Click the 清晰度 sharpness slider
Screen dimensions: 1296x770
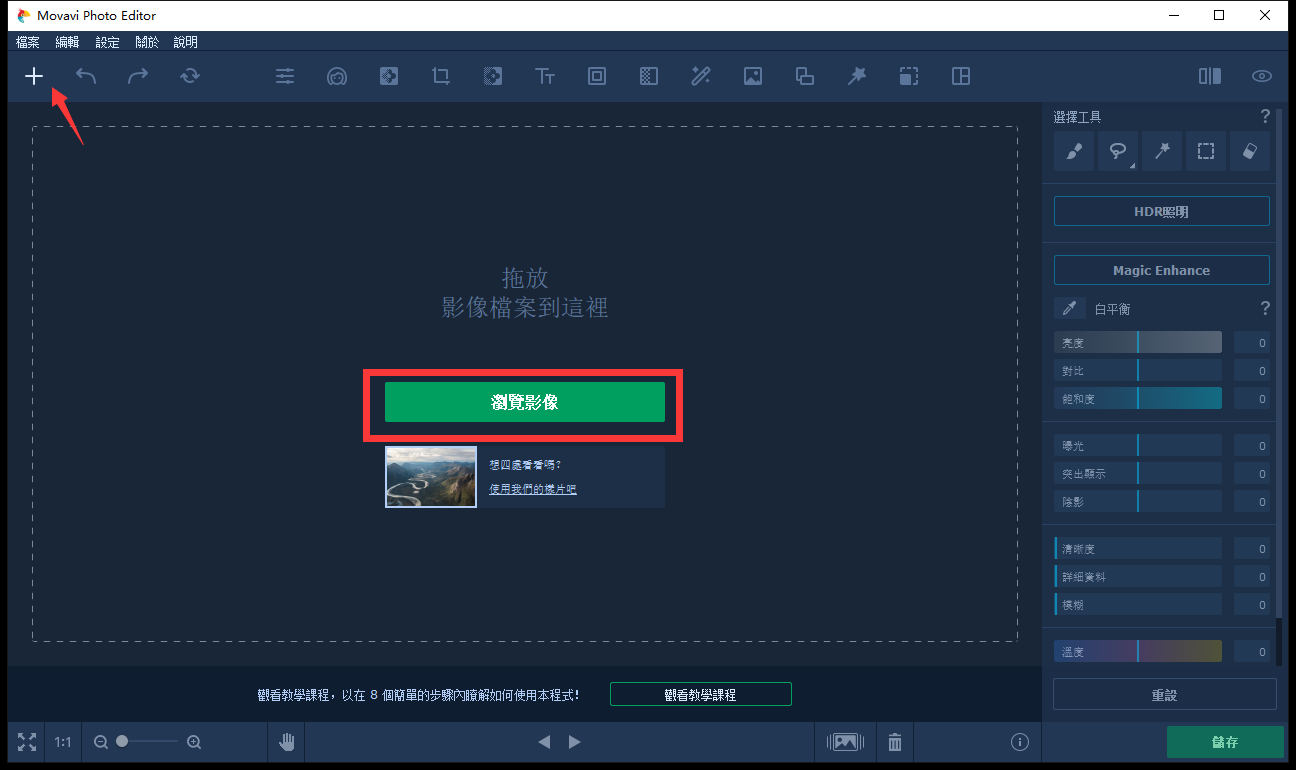pyautogui.click(x=1138, y=549)
